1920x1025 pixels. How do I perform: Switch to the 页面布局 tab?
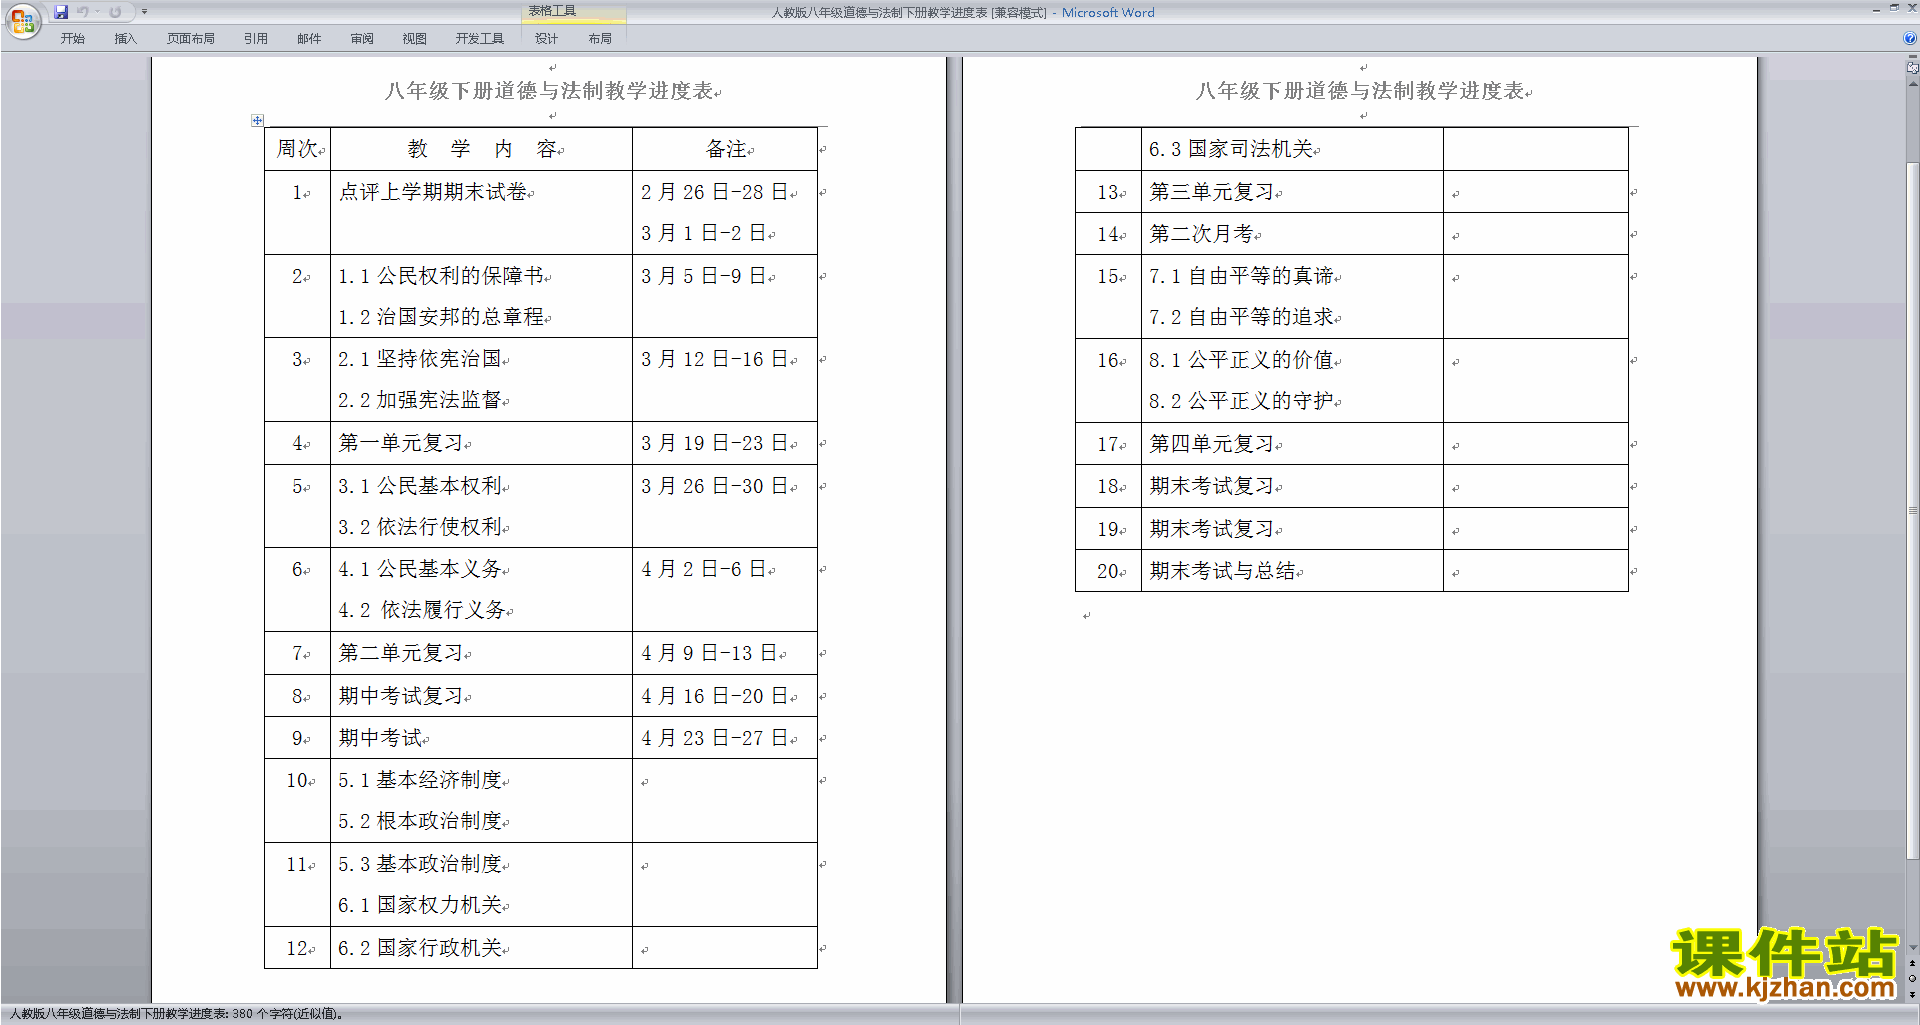pos(191,38)
